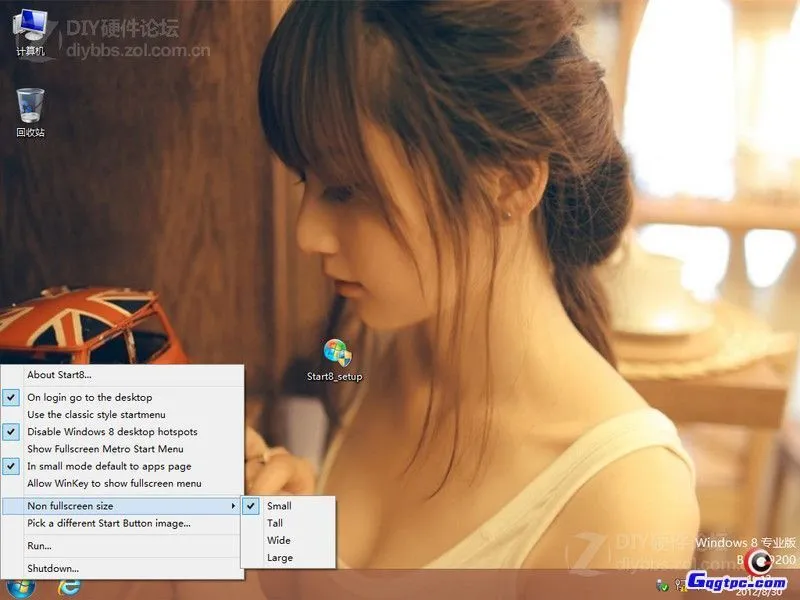
Task: Enable 'Use the classic style startmenu'
Action: point(95,414)
